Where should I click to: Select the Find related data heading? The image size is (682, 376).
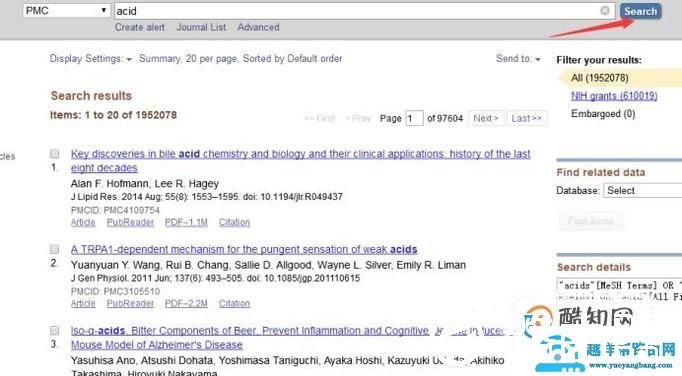pos(601,172)
